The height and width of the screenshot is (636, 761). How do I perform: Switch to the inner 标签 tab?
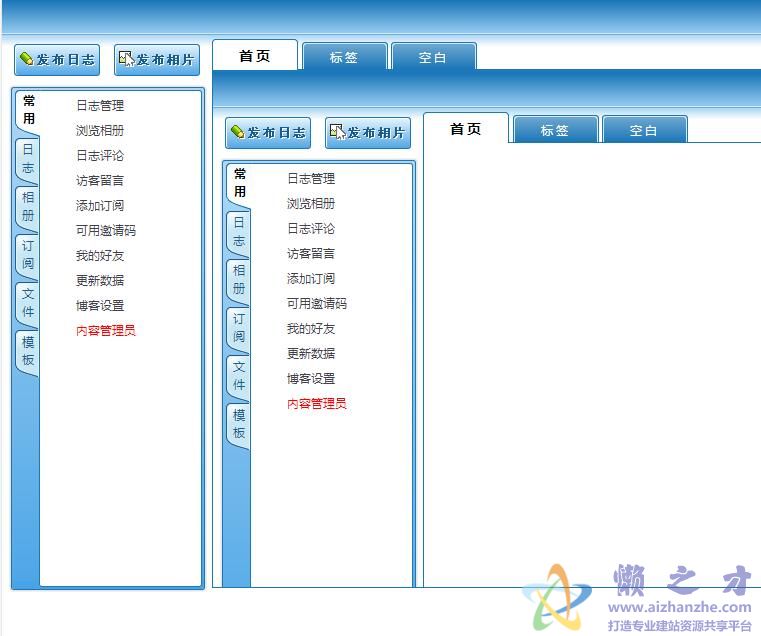click(555, 130)
